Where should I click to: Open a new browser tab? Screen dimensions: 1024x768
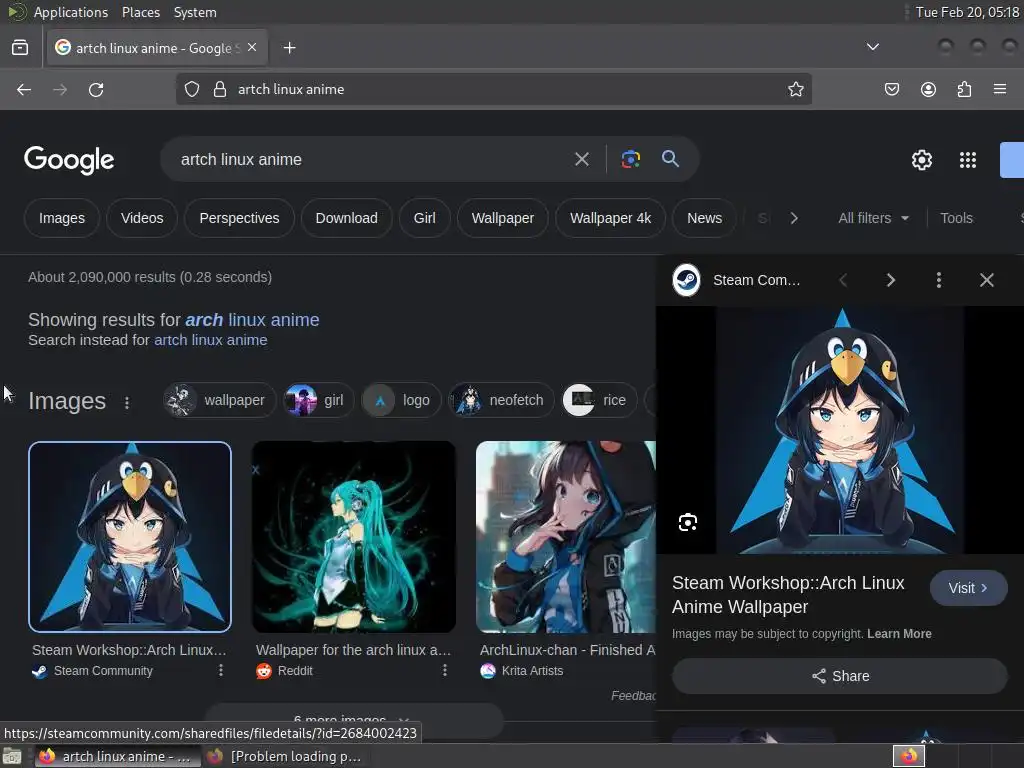[289, 48]
